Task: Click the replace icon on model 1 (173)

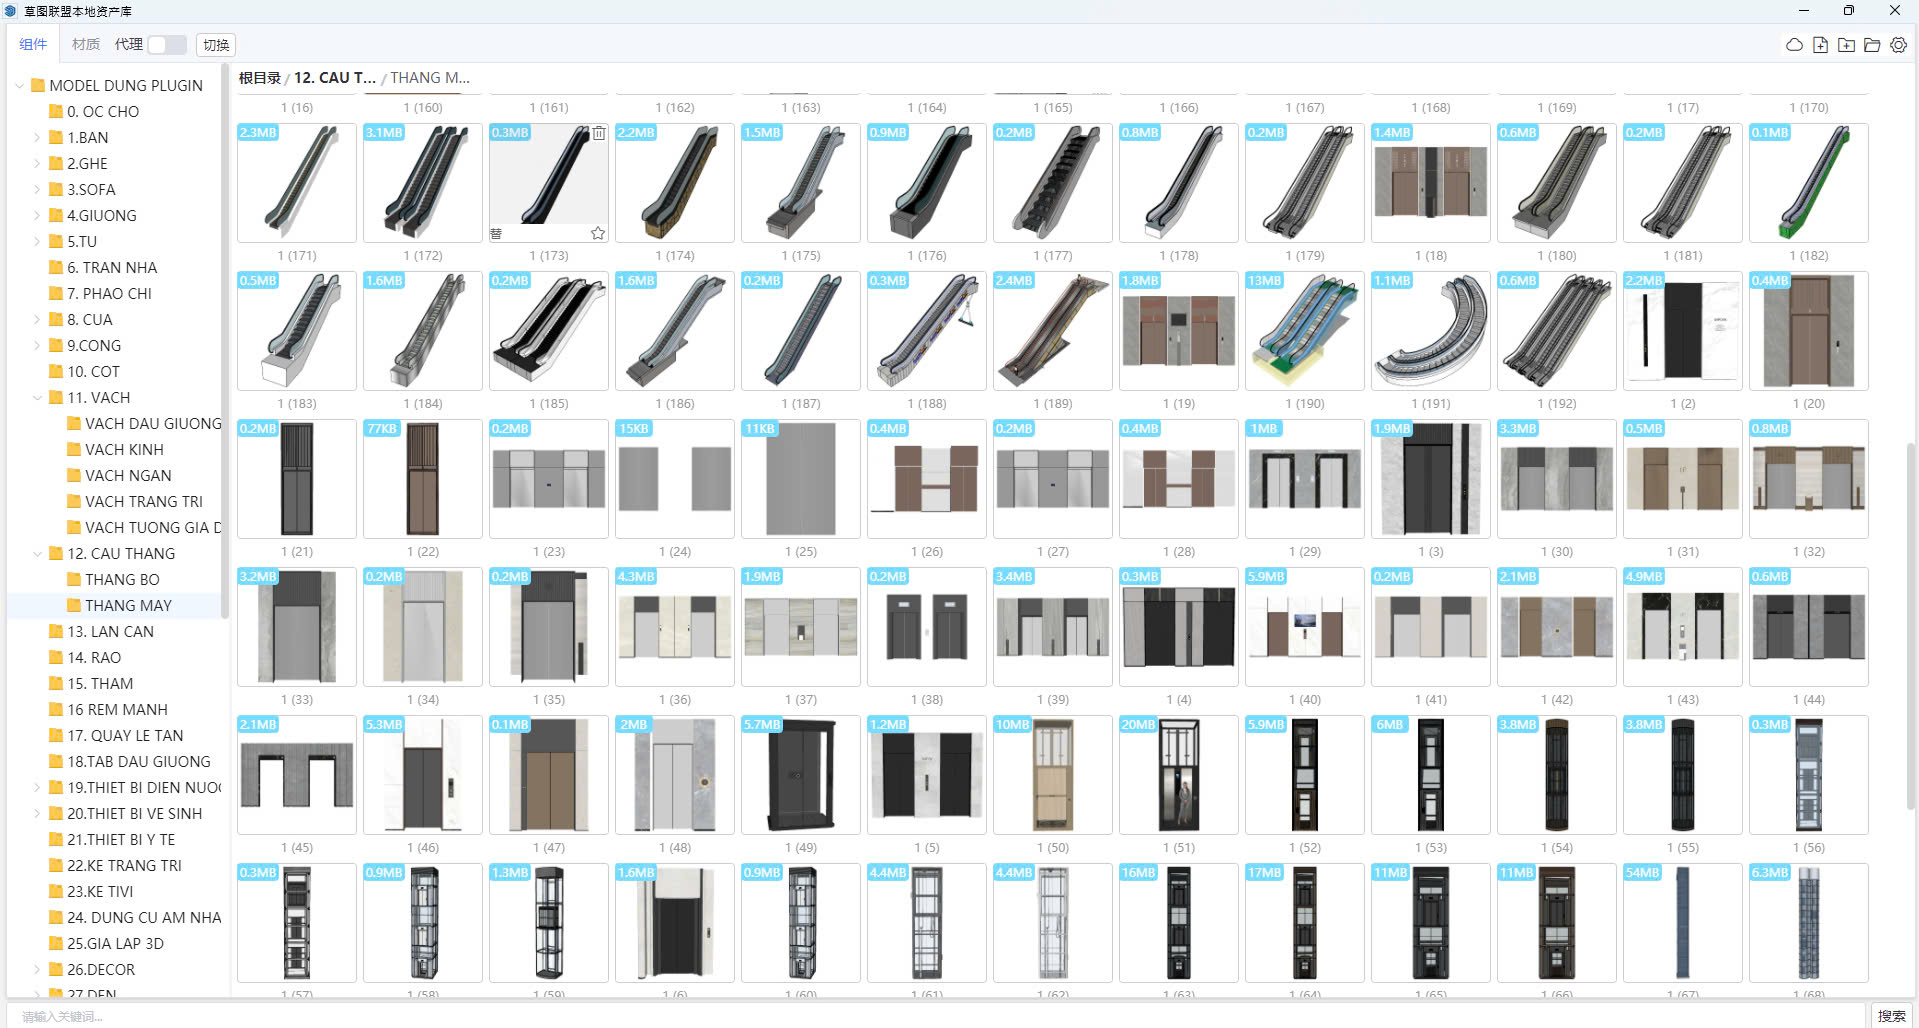Action: 496,233
